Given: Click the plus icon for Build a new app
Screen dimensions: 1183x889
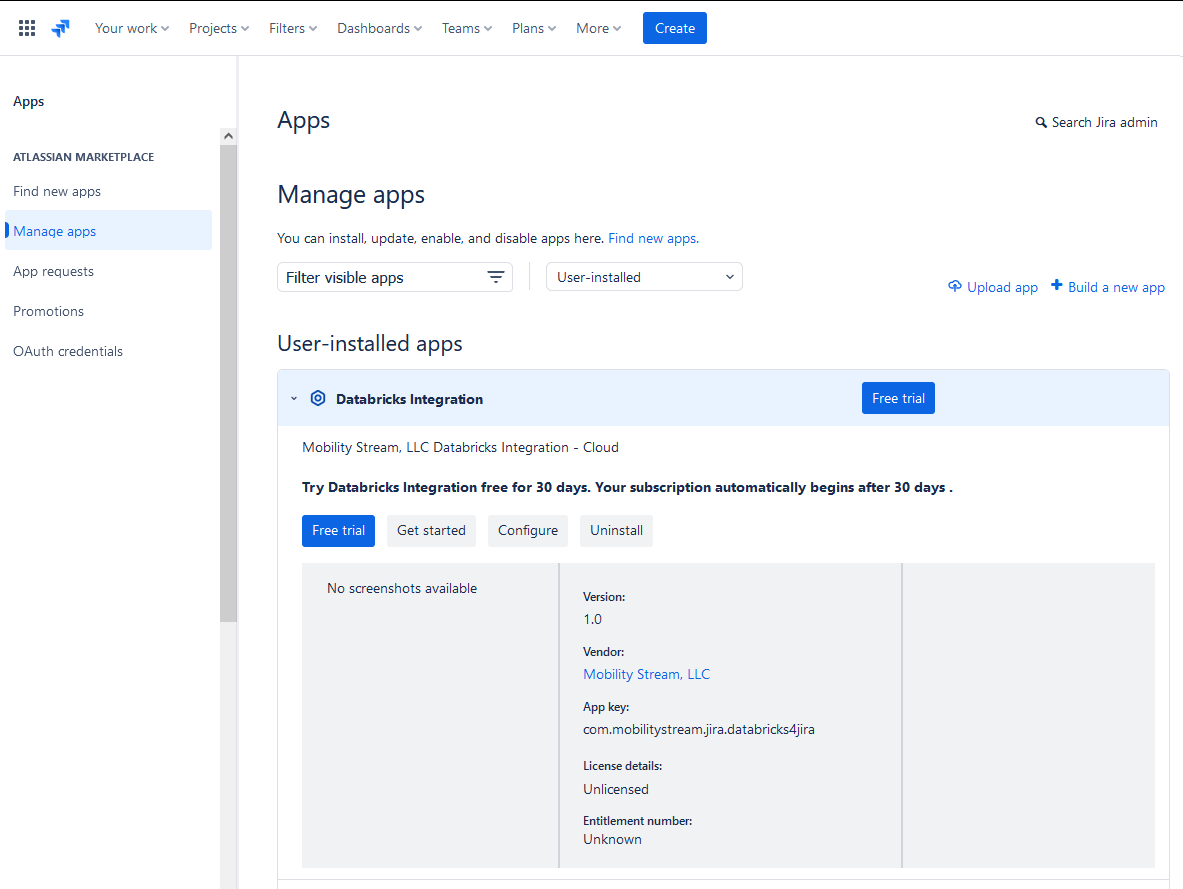Looking at the screenshot, I should (x=1057, y=286).
